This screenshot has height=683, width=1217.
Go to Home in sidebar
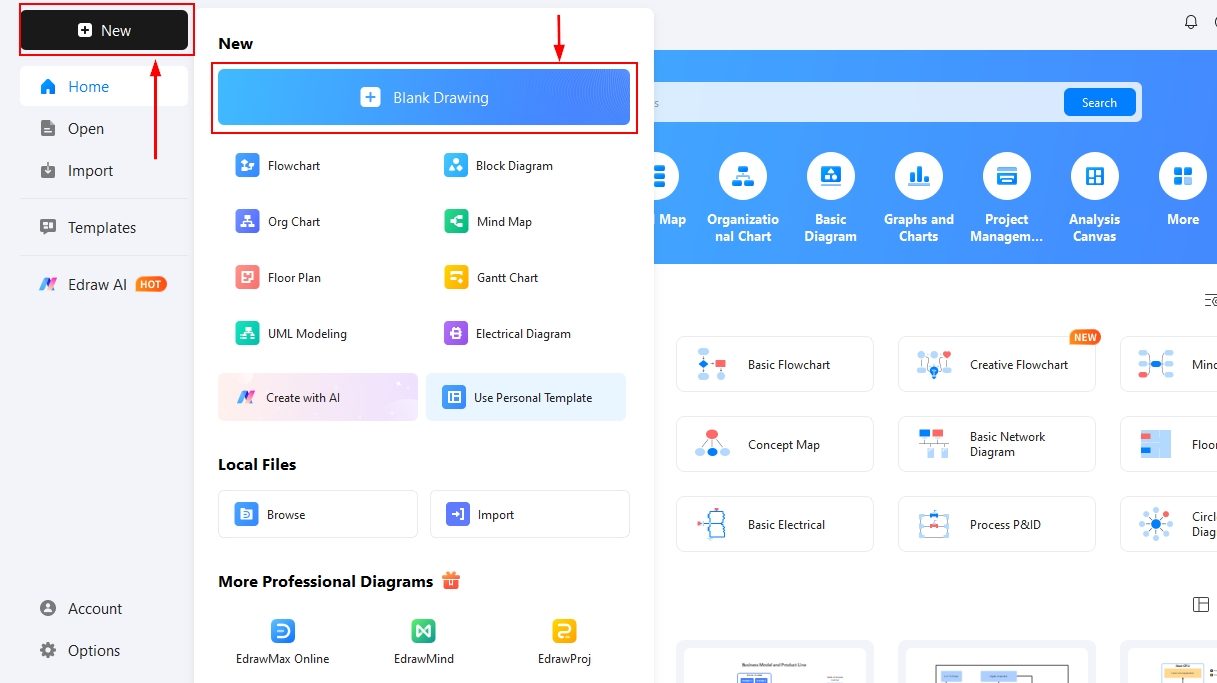coord(104,87)
